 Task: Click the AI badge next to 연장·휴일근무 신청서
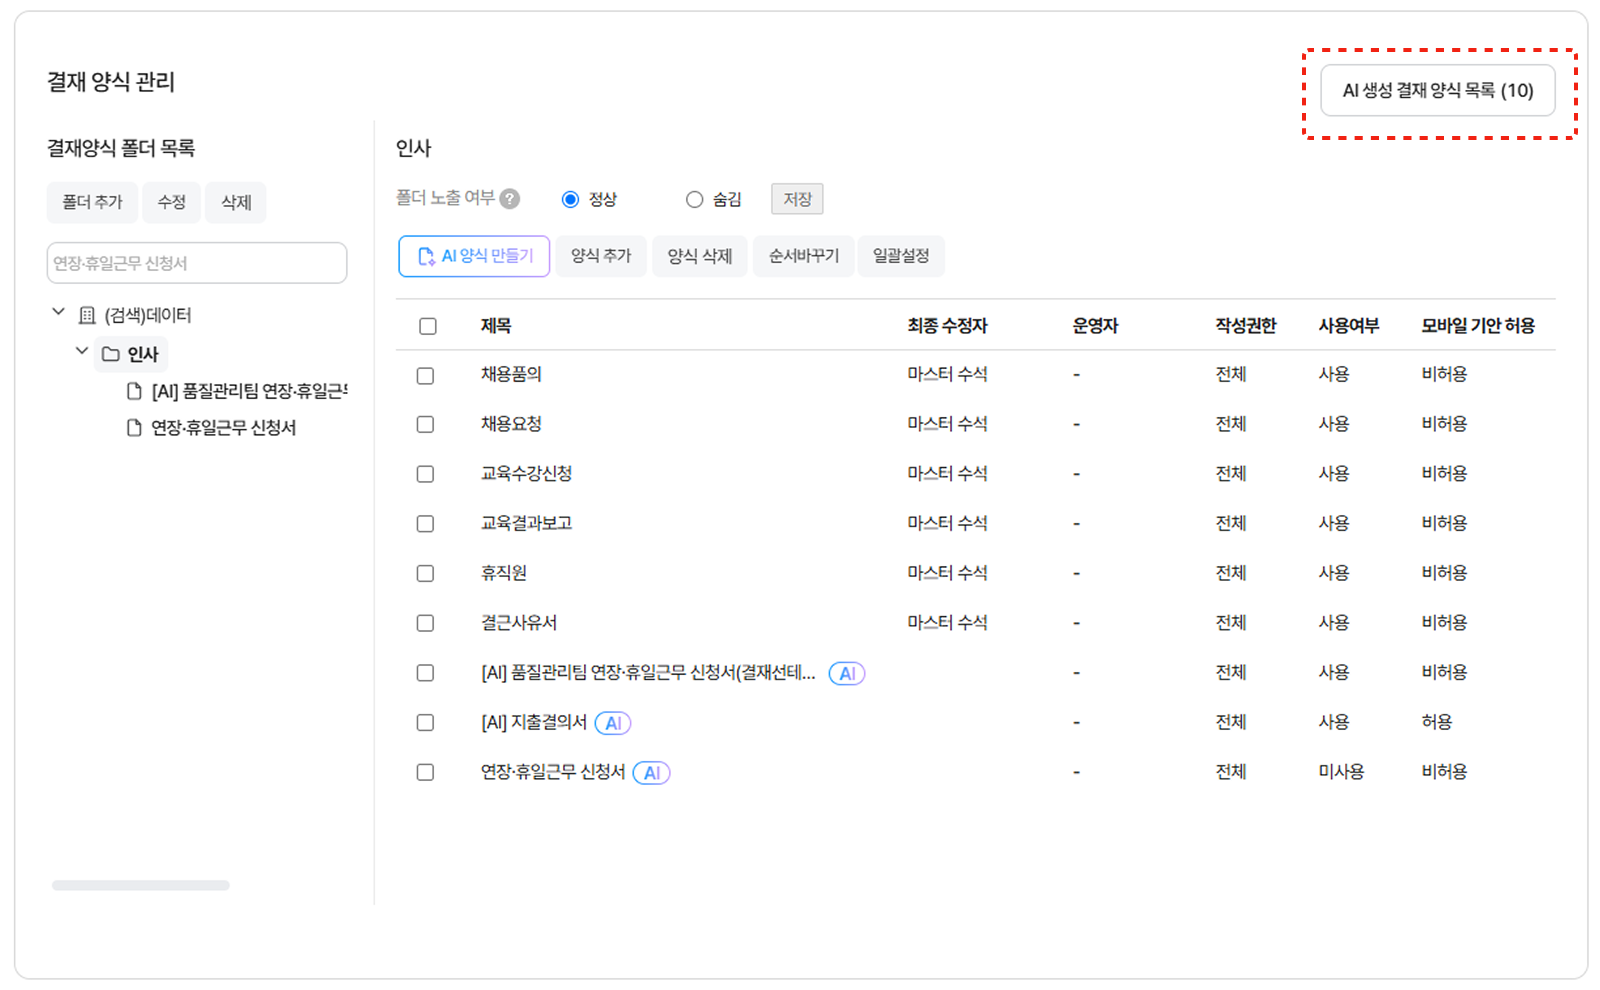[651, 773]
